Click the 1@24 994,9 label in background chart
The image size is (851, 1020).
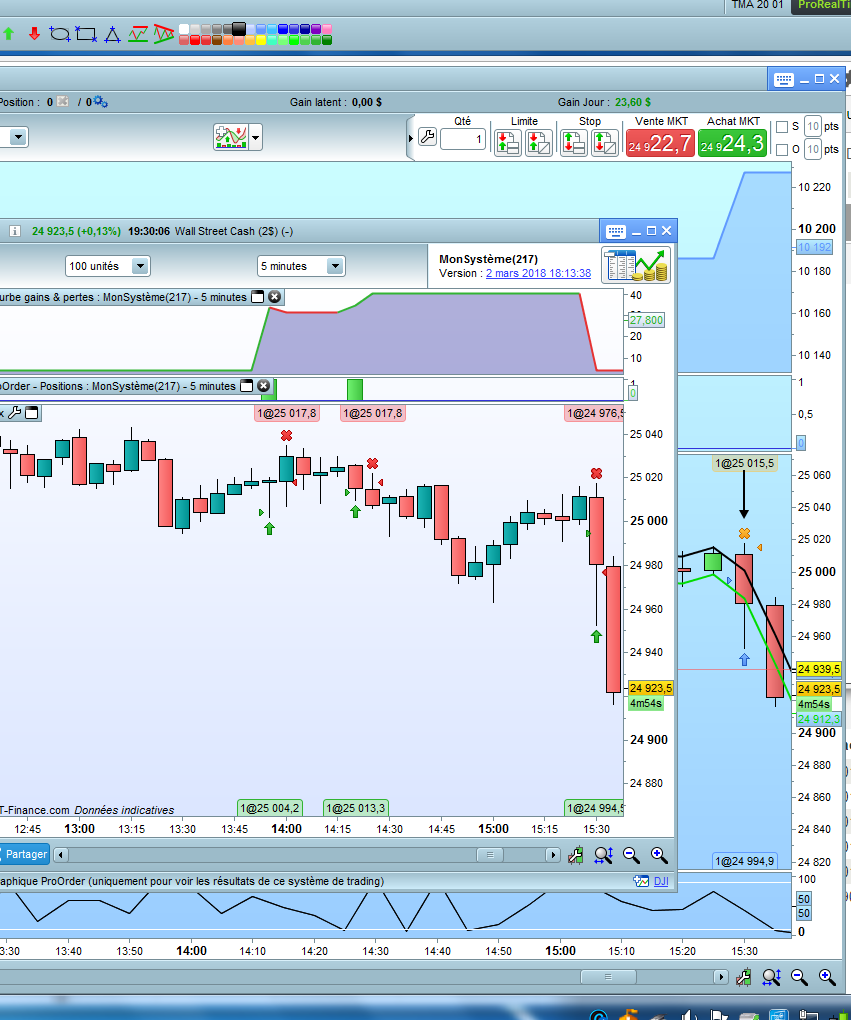[744, 861]
